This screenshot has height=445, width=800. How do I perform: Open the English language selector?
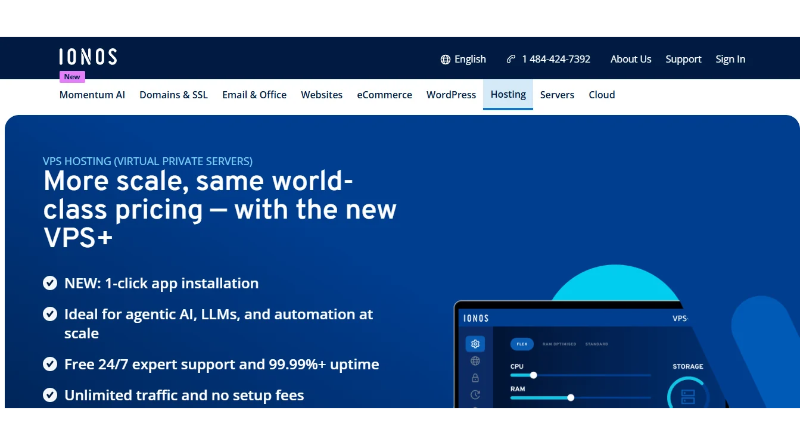[463, 59]
